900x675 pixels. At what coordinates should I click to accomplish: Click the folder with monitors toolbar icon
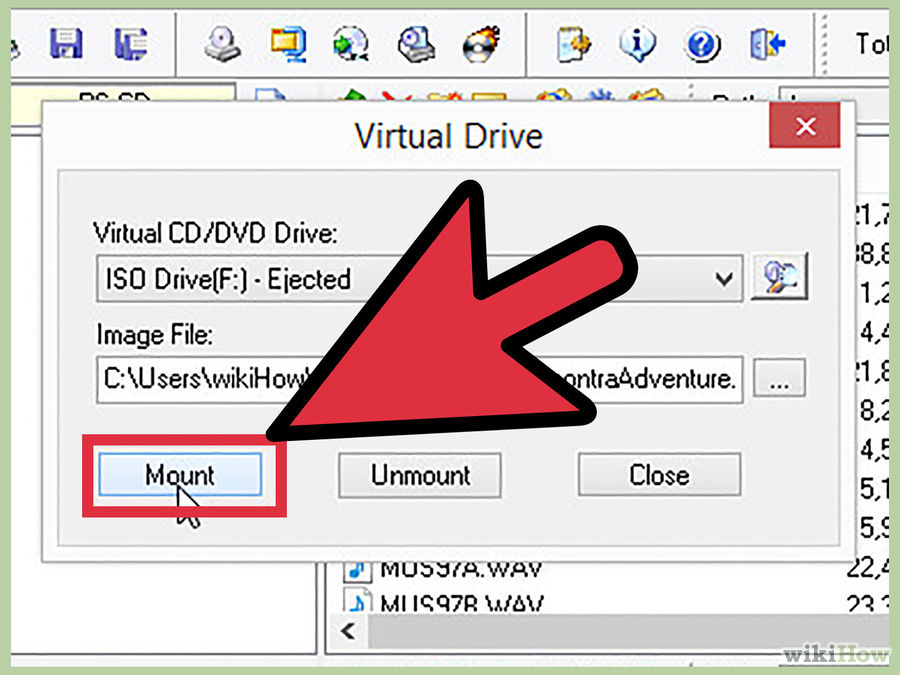click(x=288, y=44)
